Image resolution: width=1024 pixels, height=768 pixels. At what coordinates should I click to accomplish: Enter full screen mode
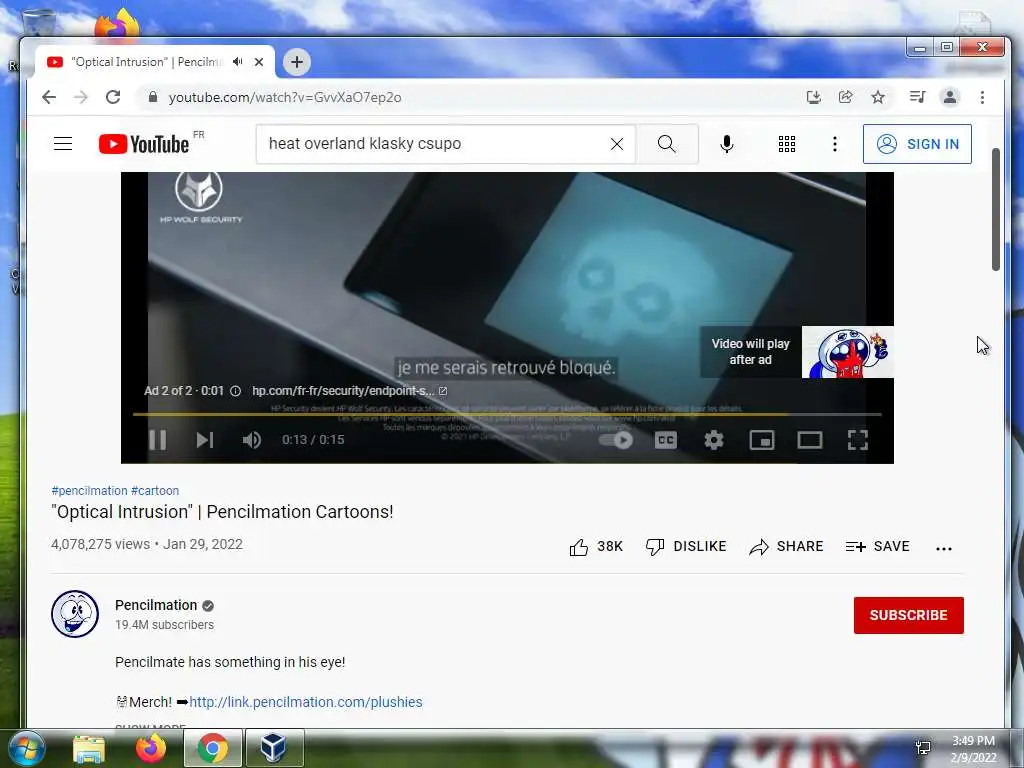[857, 440]
